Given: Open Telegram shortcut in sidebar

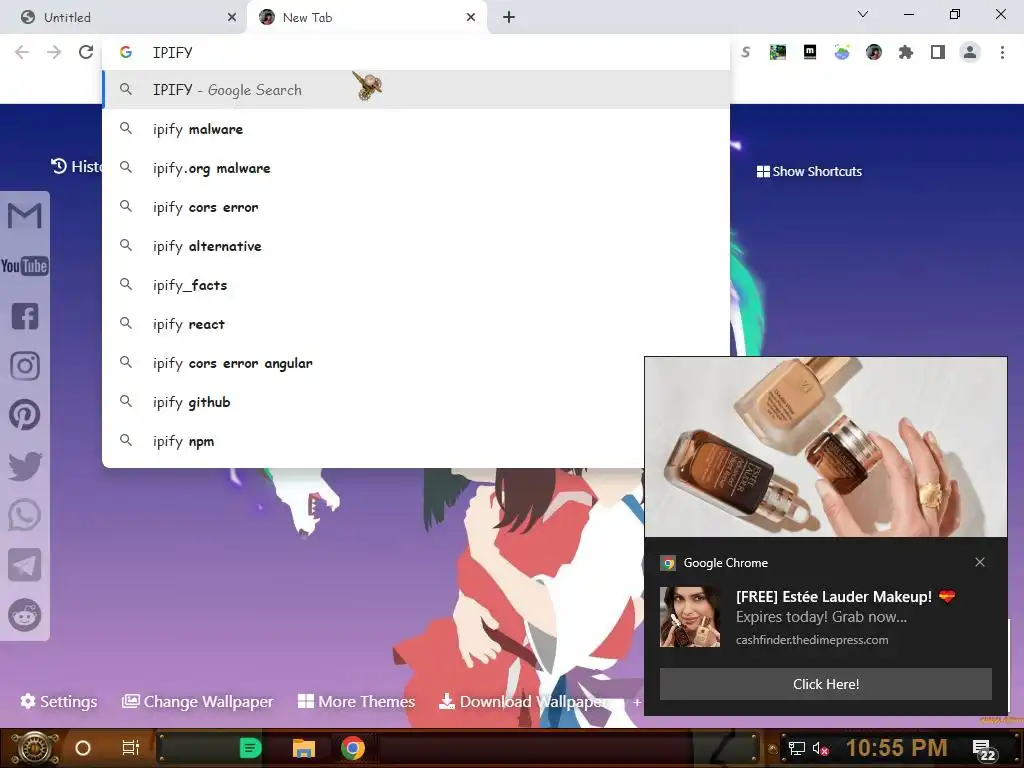Looking at the screenshot, I should pyautogui.click(x=25, y=565).
